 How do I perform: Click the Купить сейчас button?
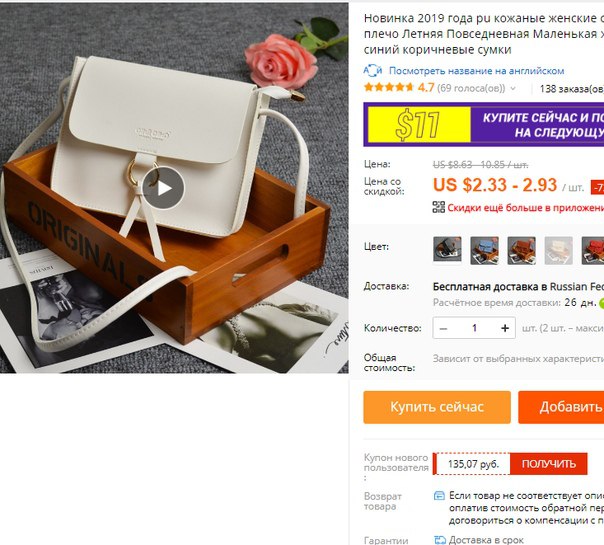tap(437, 407)
